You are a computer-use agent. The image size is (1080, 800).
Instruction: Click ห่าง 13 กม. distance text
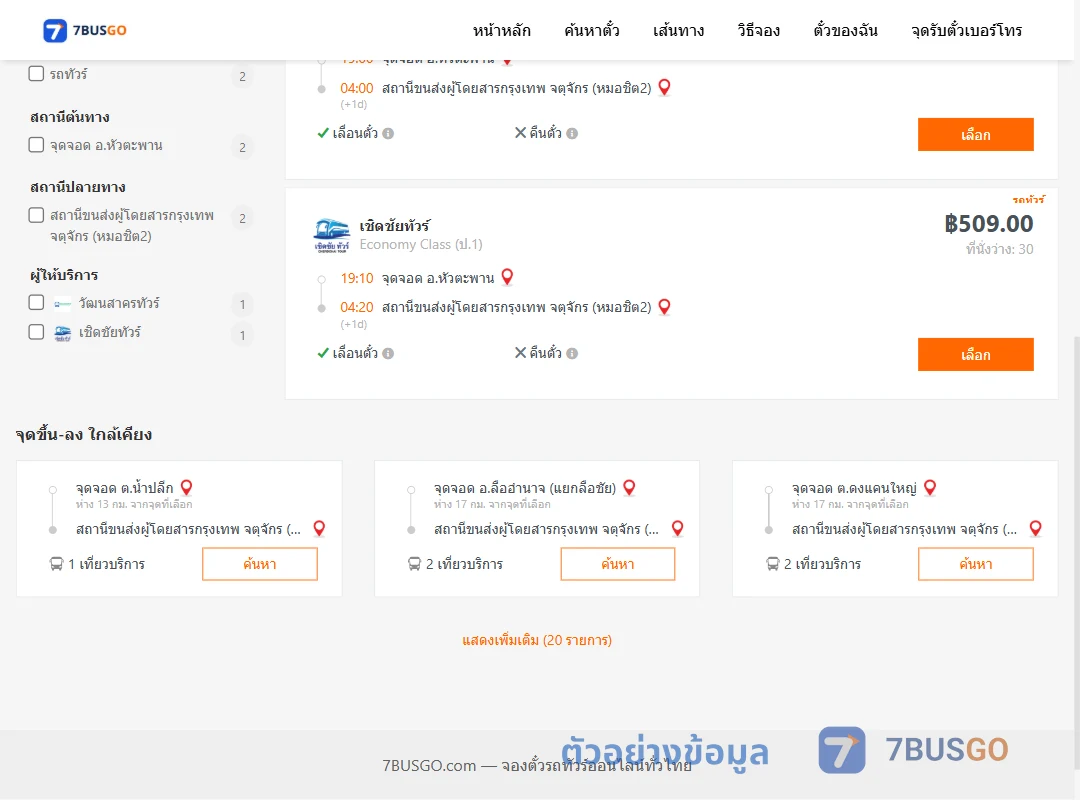(134, 504)
